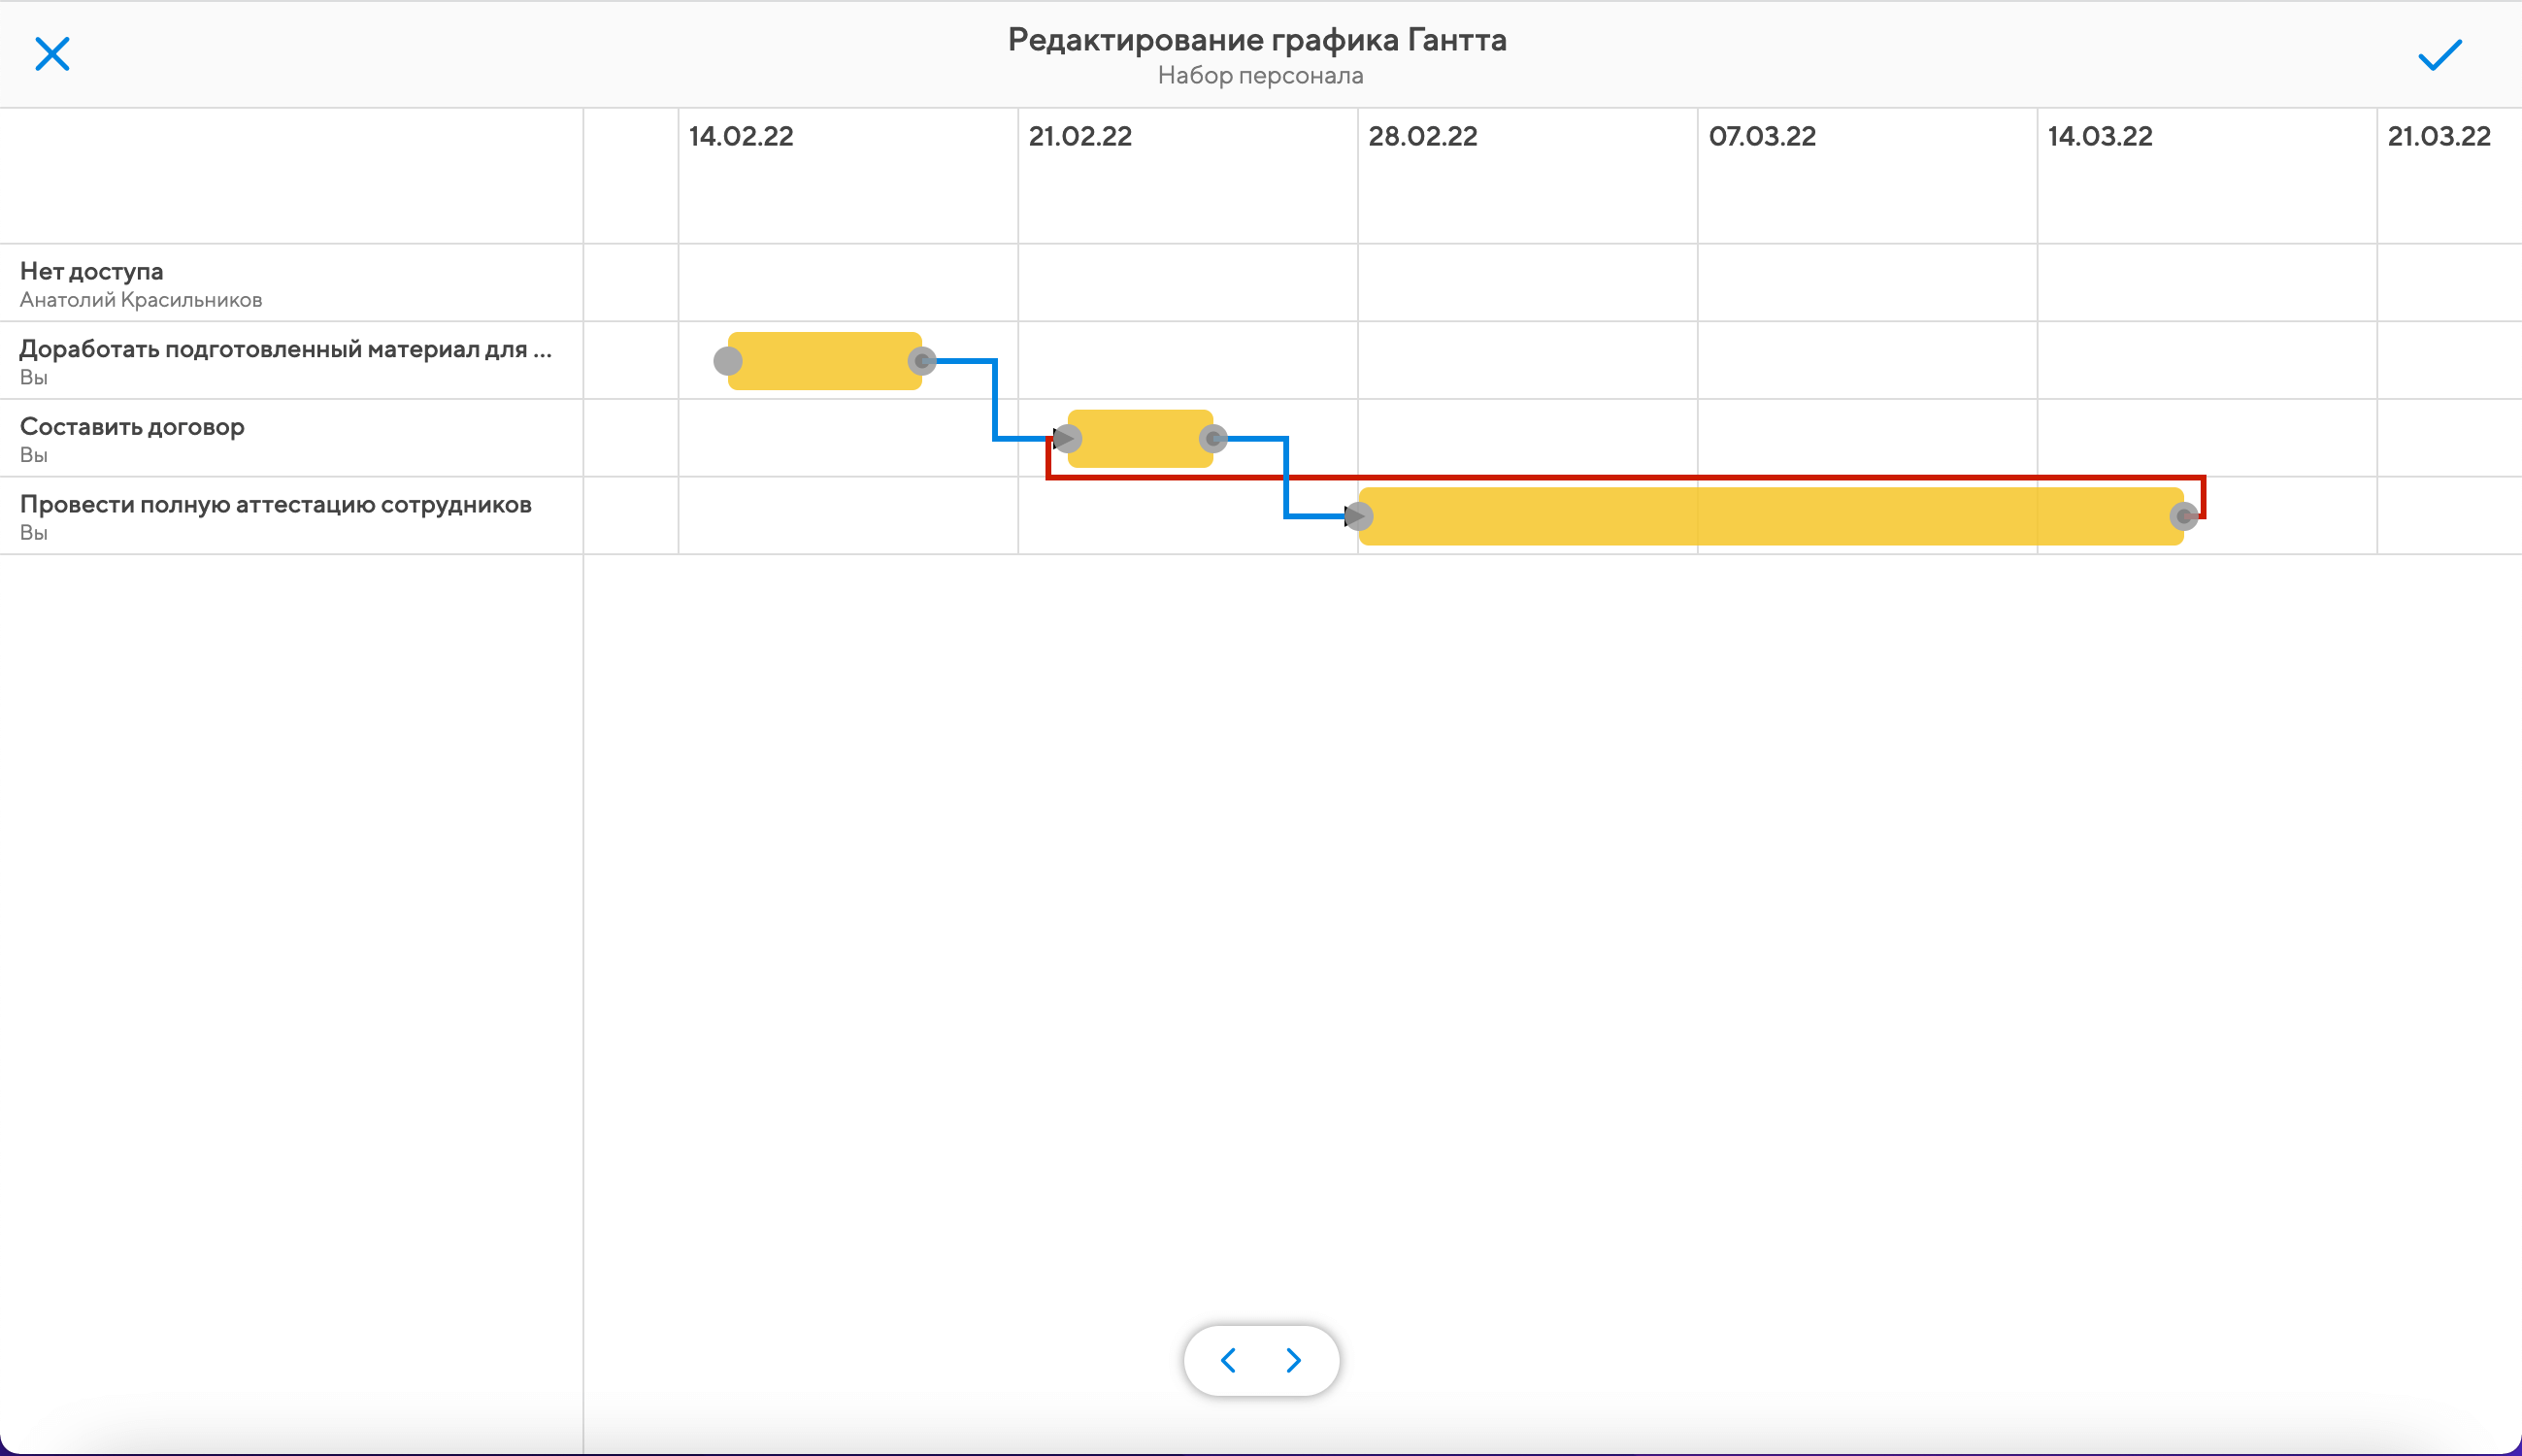This screenshot has height=1456, width=2522.
Task: Open 'Провести полную аттестацию сотрудников' row label
Action: click(275, 505)
